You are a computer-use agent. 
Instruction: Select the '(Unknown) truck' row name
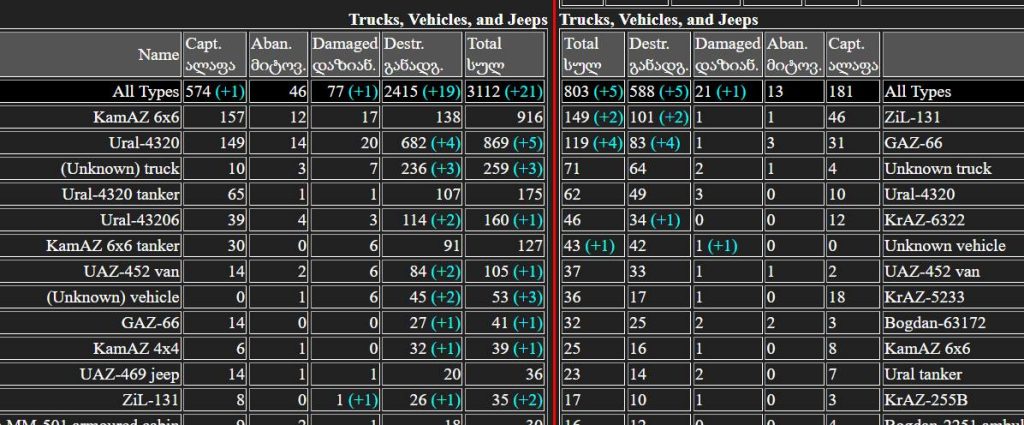coord(120,168)
